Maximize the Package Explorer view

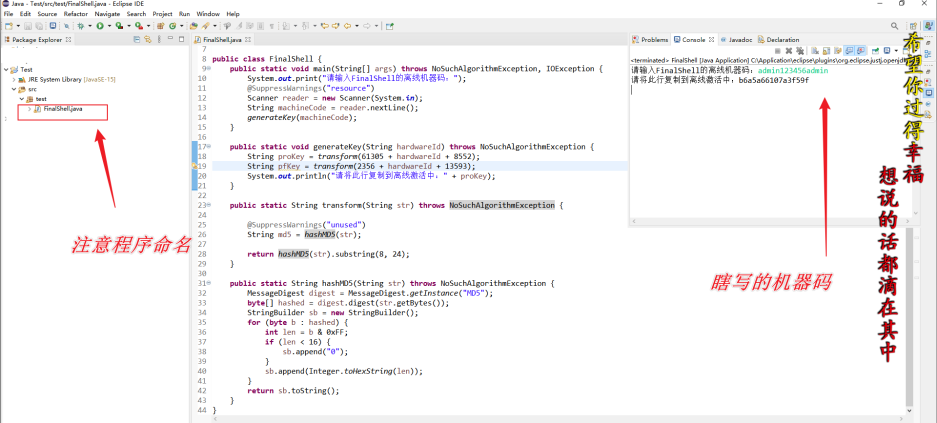pyautogui.click(x=182, y=39)
